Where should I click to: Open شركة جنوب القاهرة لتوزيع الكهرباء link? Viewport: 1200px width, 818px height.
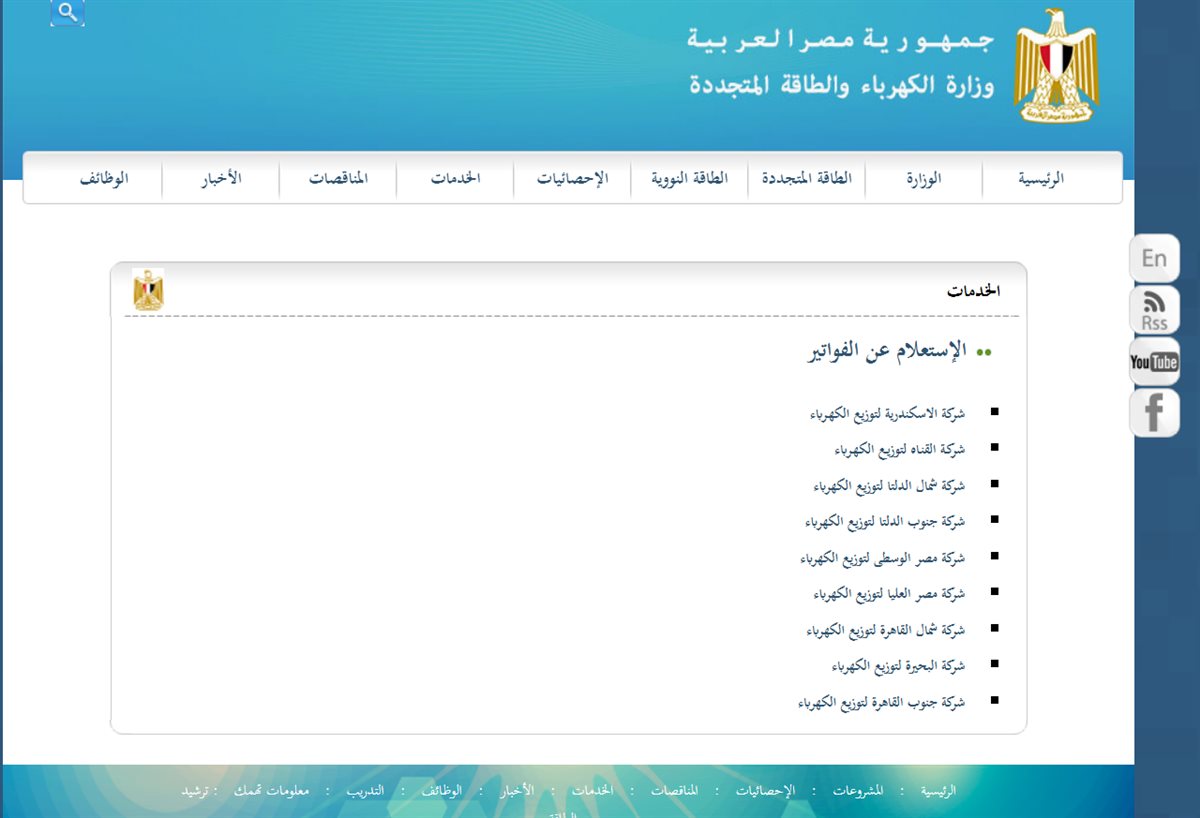[x=882, y=703]
